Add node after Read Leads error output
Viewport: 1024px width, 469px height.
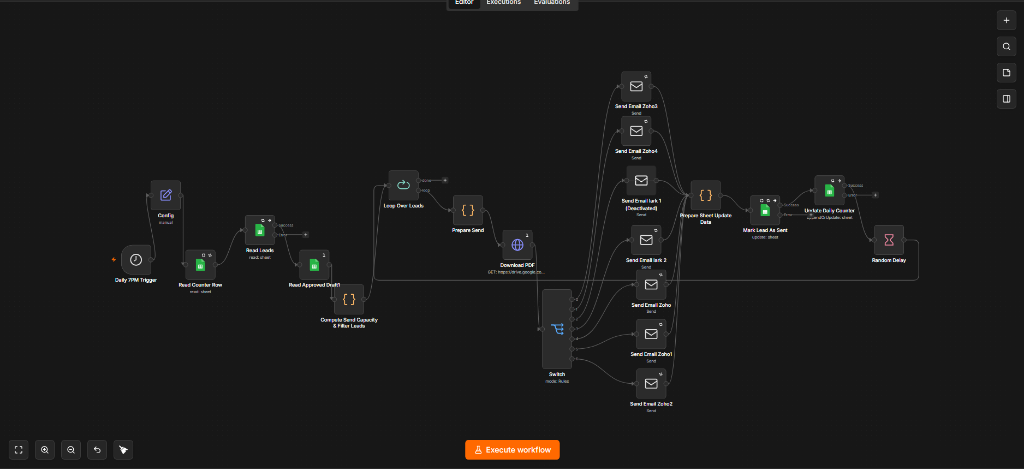tap(305, 234)
